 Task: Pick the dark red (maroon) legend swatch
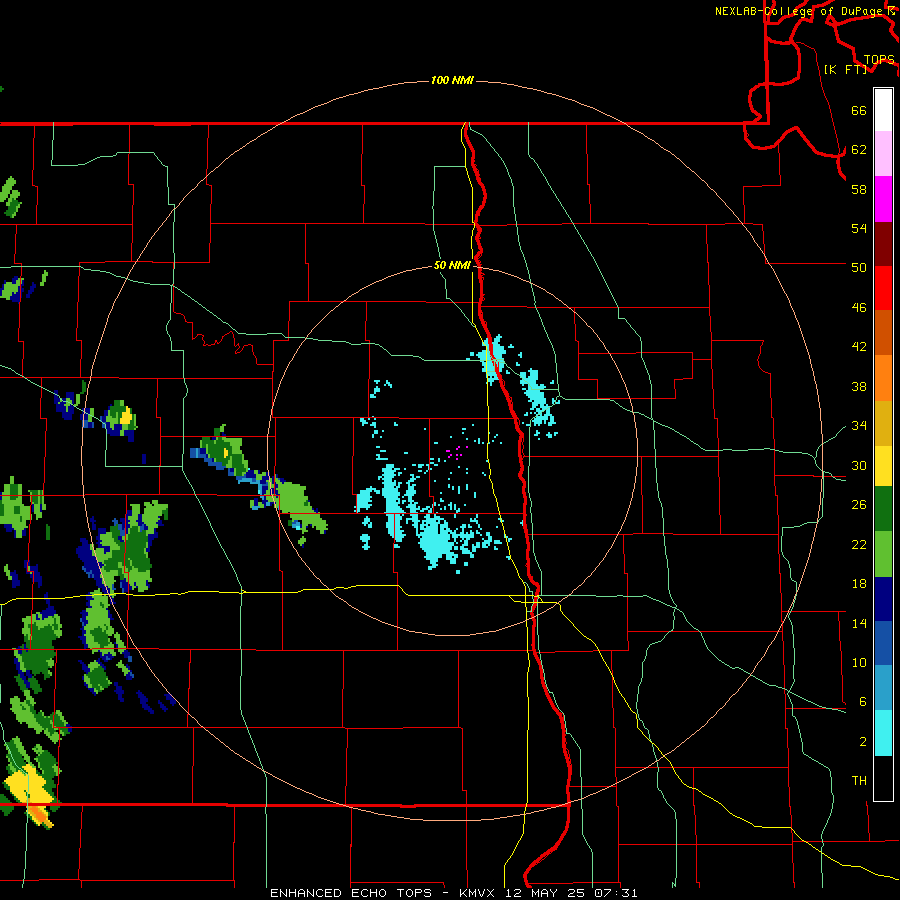(883, 243)
